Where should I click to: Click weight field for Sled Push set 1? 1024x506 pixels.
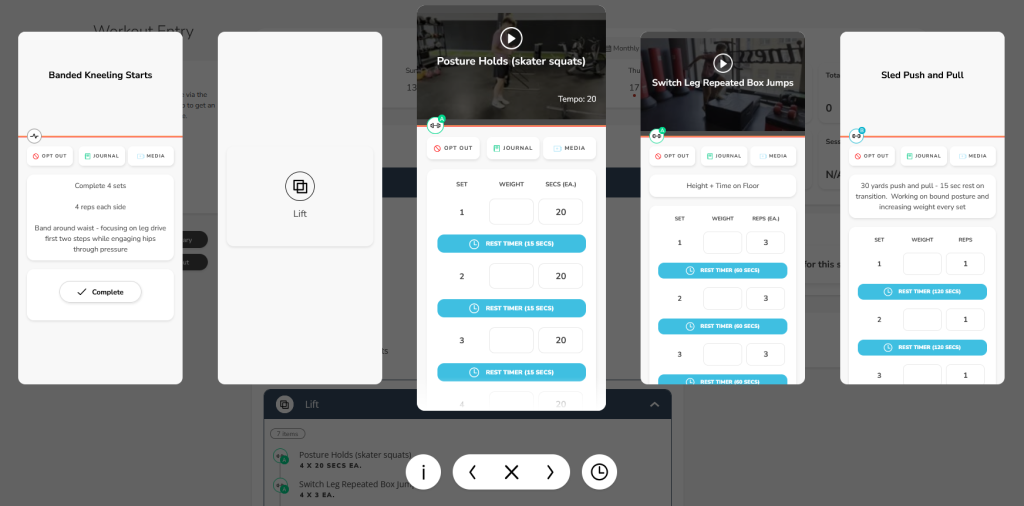coord(922,264)
